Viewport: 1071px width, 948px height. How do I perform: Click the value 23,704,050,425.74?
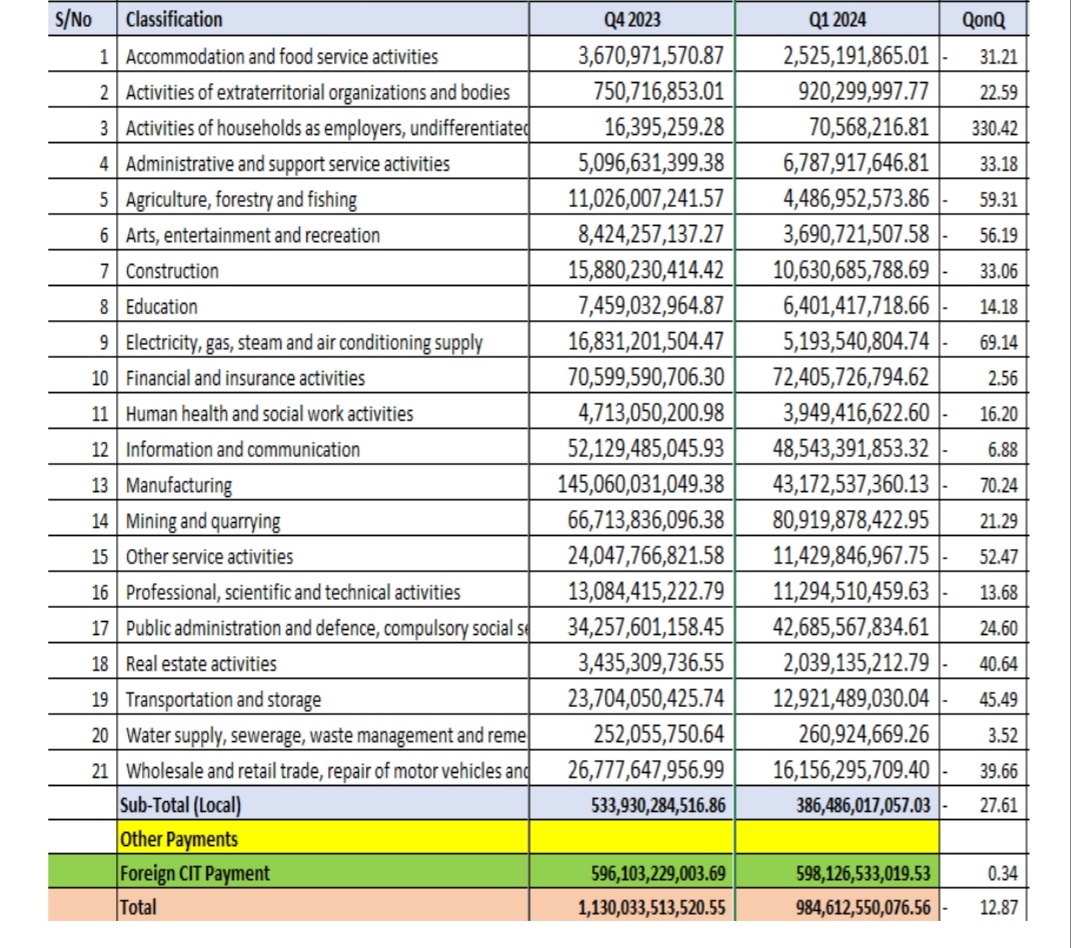point(645,699)
